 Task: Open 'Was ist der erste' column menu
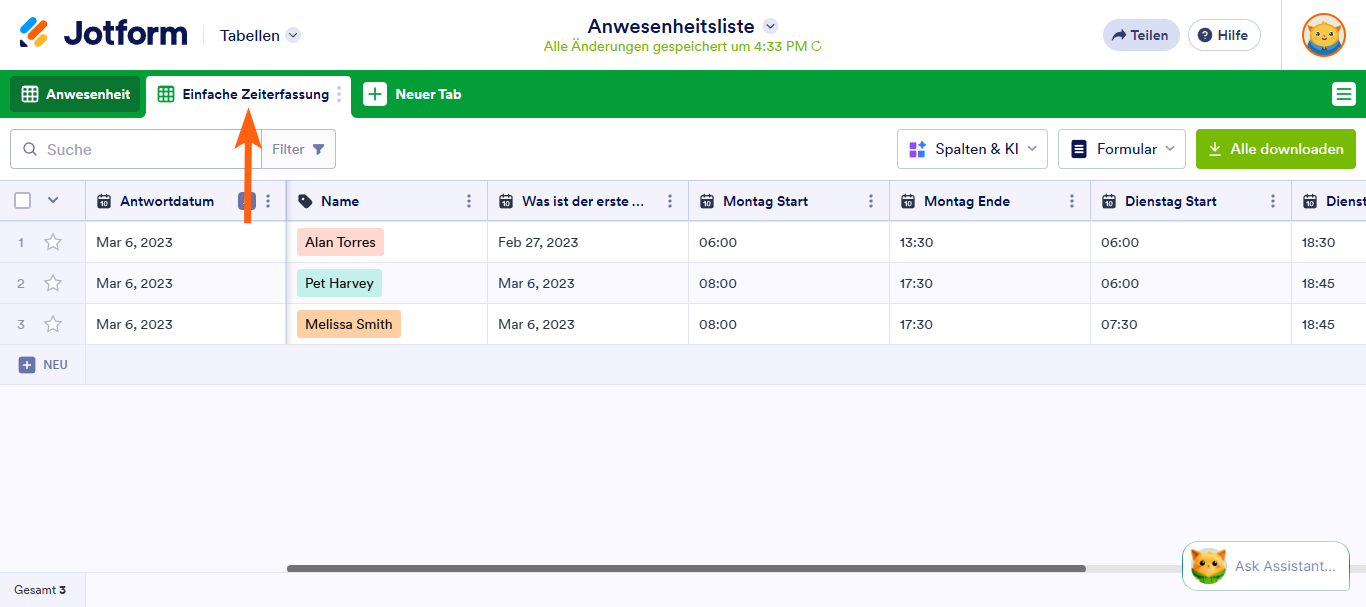pos(670,201)
